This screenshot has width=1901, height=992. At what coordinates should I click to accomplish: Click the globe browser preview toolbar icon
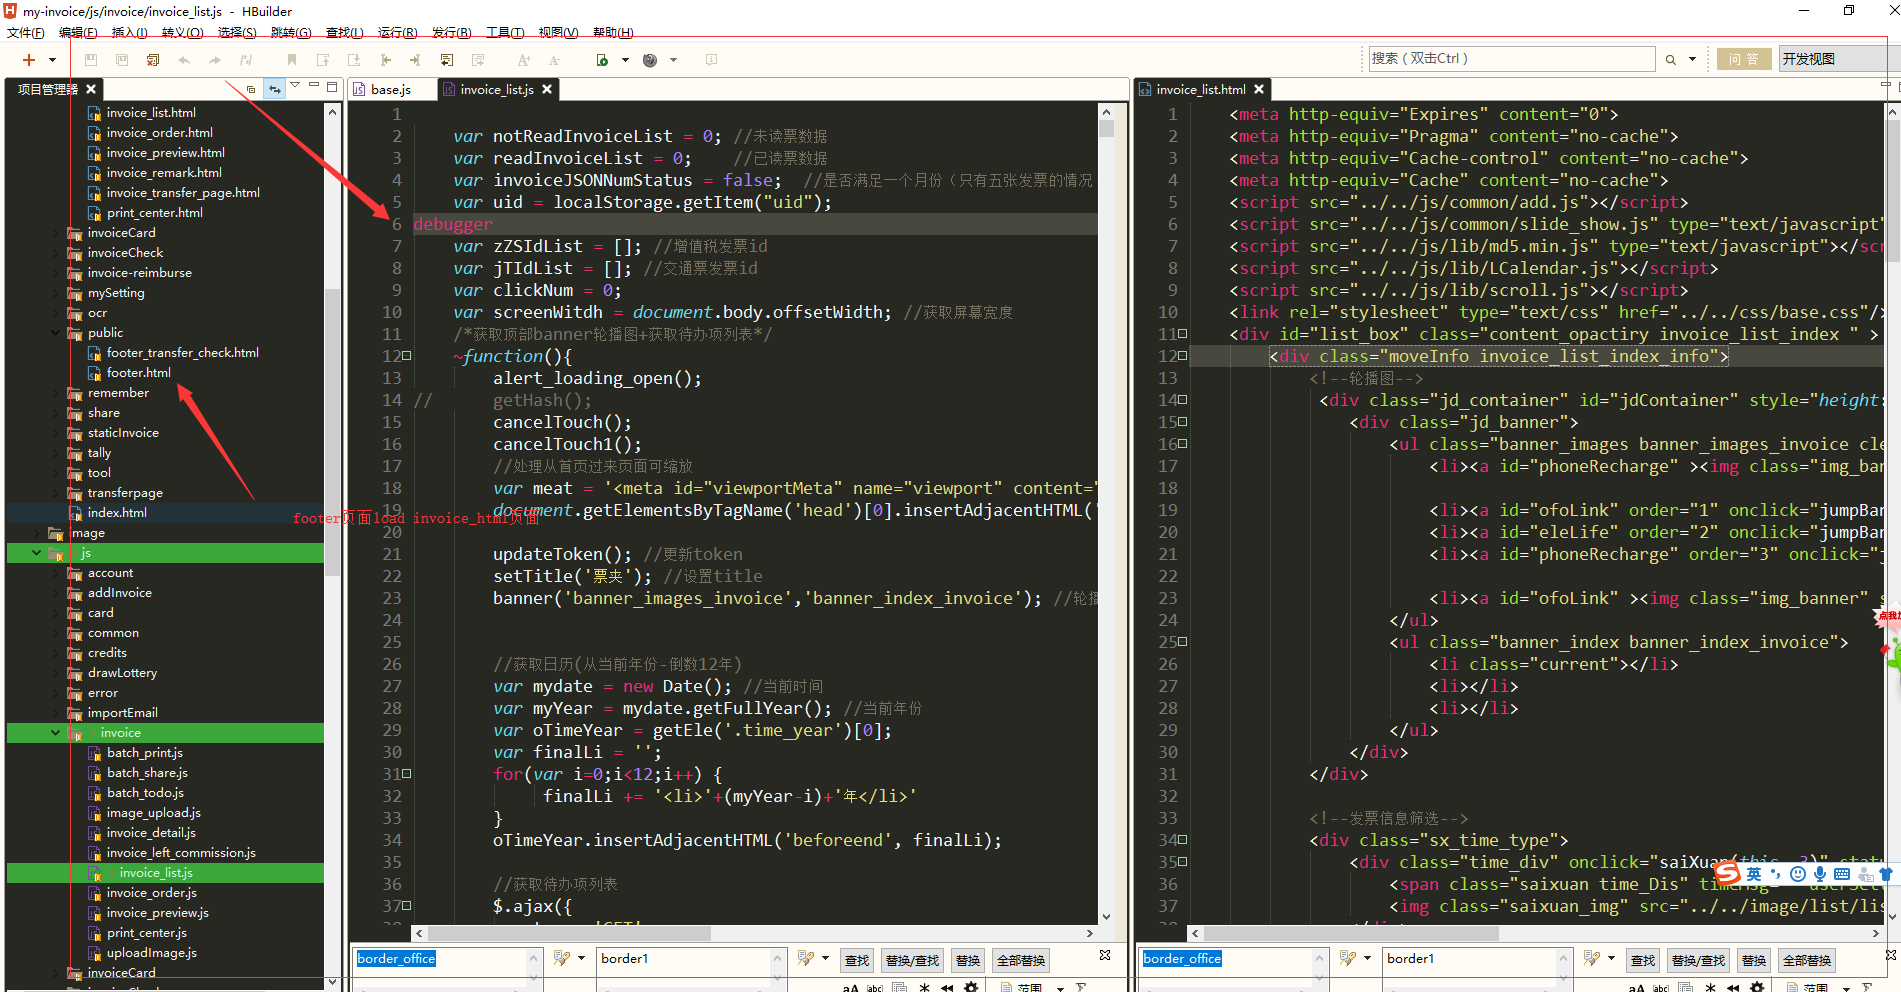pos(650,60)
